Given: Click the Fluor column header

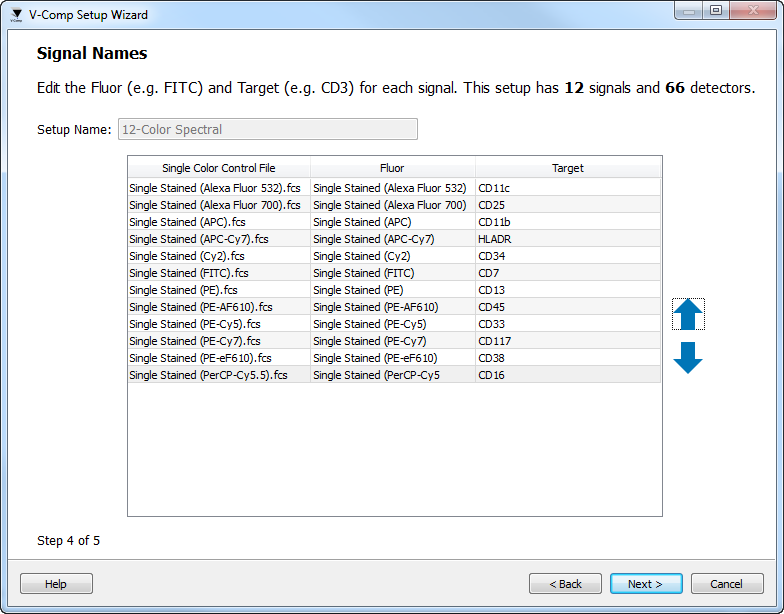Looking at the screenshot, I should coord(392,168).
